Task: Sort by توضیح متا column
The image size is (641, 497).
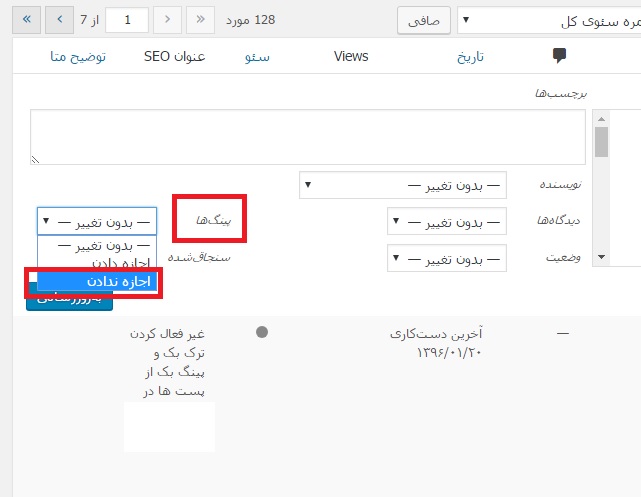Action: click(78, 56)
